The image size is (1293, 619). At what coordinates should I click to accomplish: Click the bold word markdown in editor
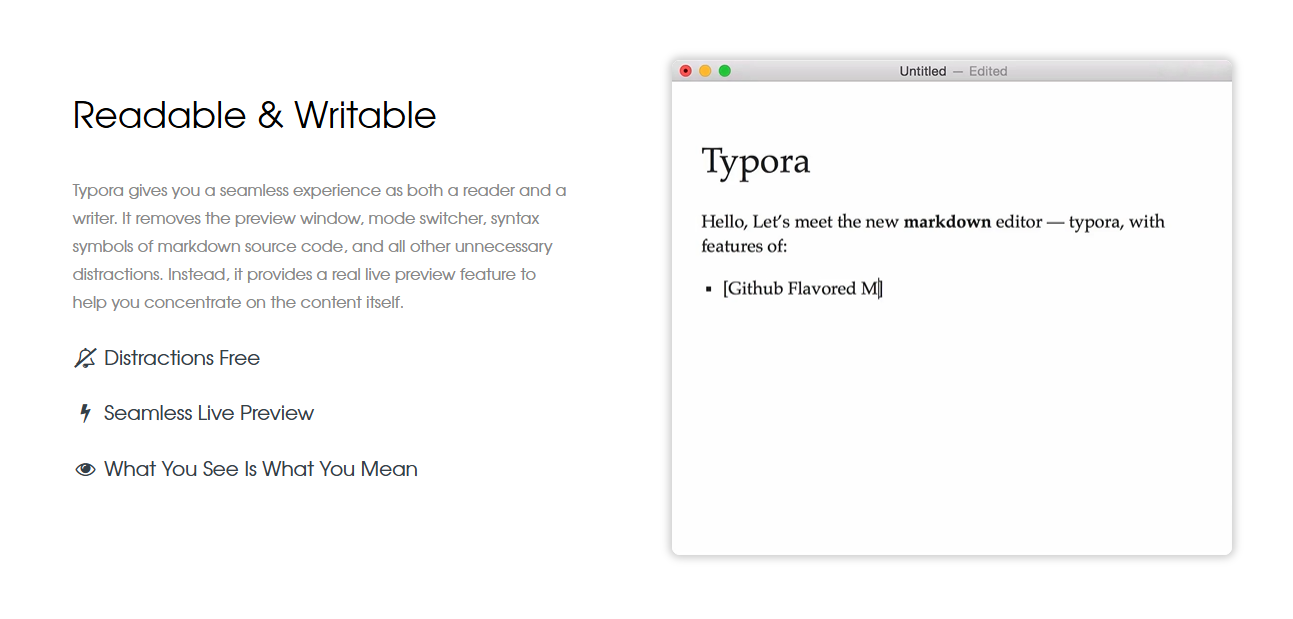947,221
